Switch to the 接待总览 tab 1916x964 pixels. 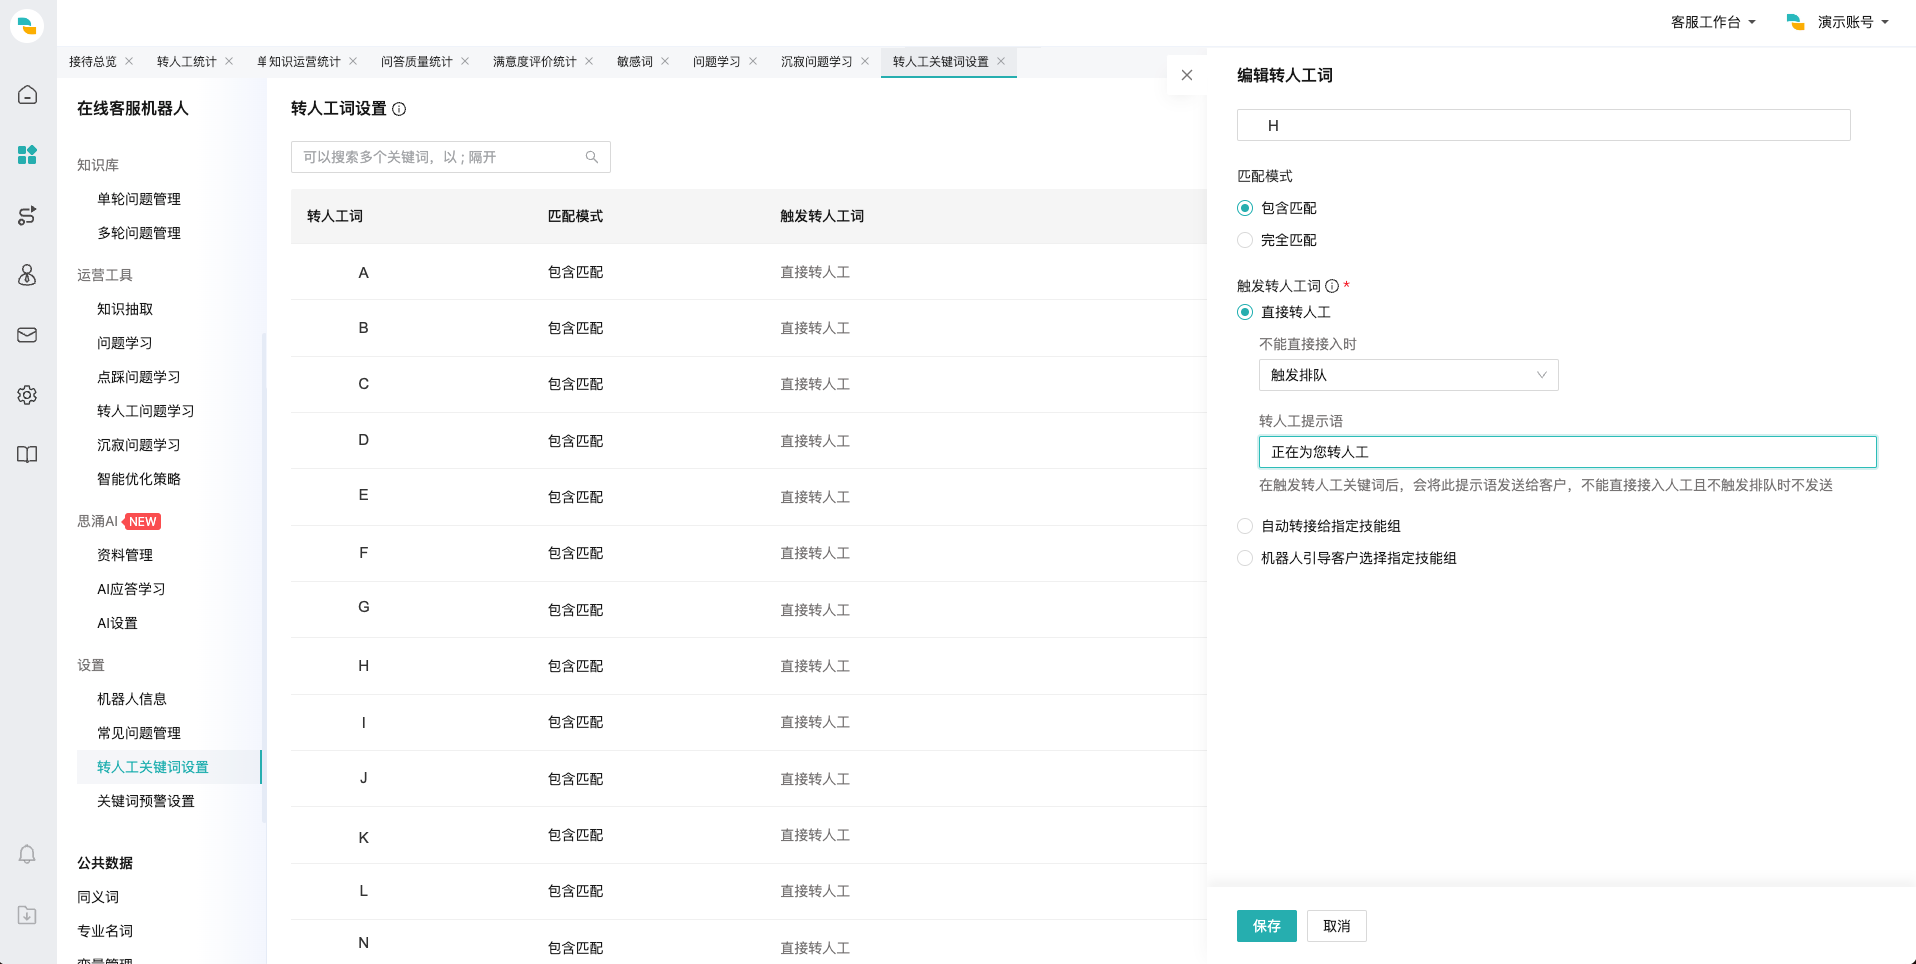[x=93, y=61]
